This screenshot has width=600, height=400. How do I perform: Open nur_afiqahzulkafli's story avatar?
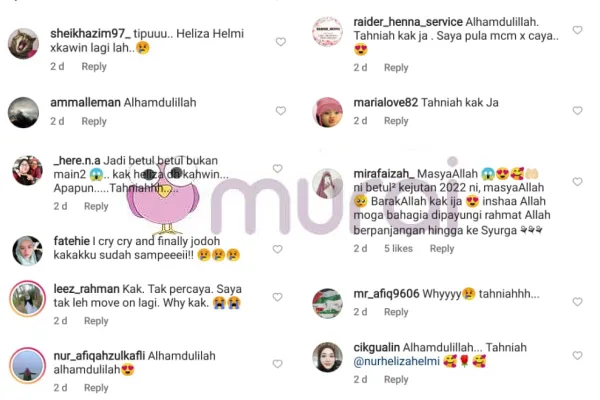pyautogui.click(x=27, y=366)
